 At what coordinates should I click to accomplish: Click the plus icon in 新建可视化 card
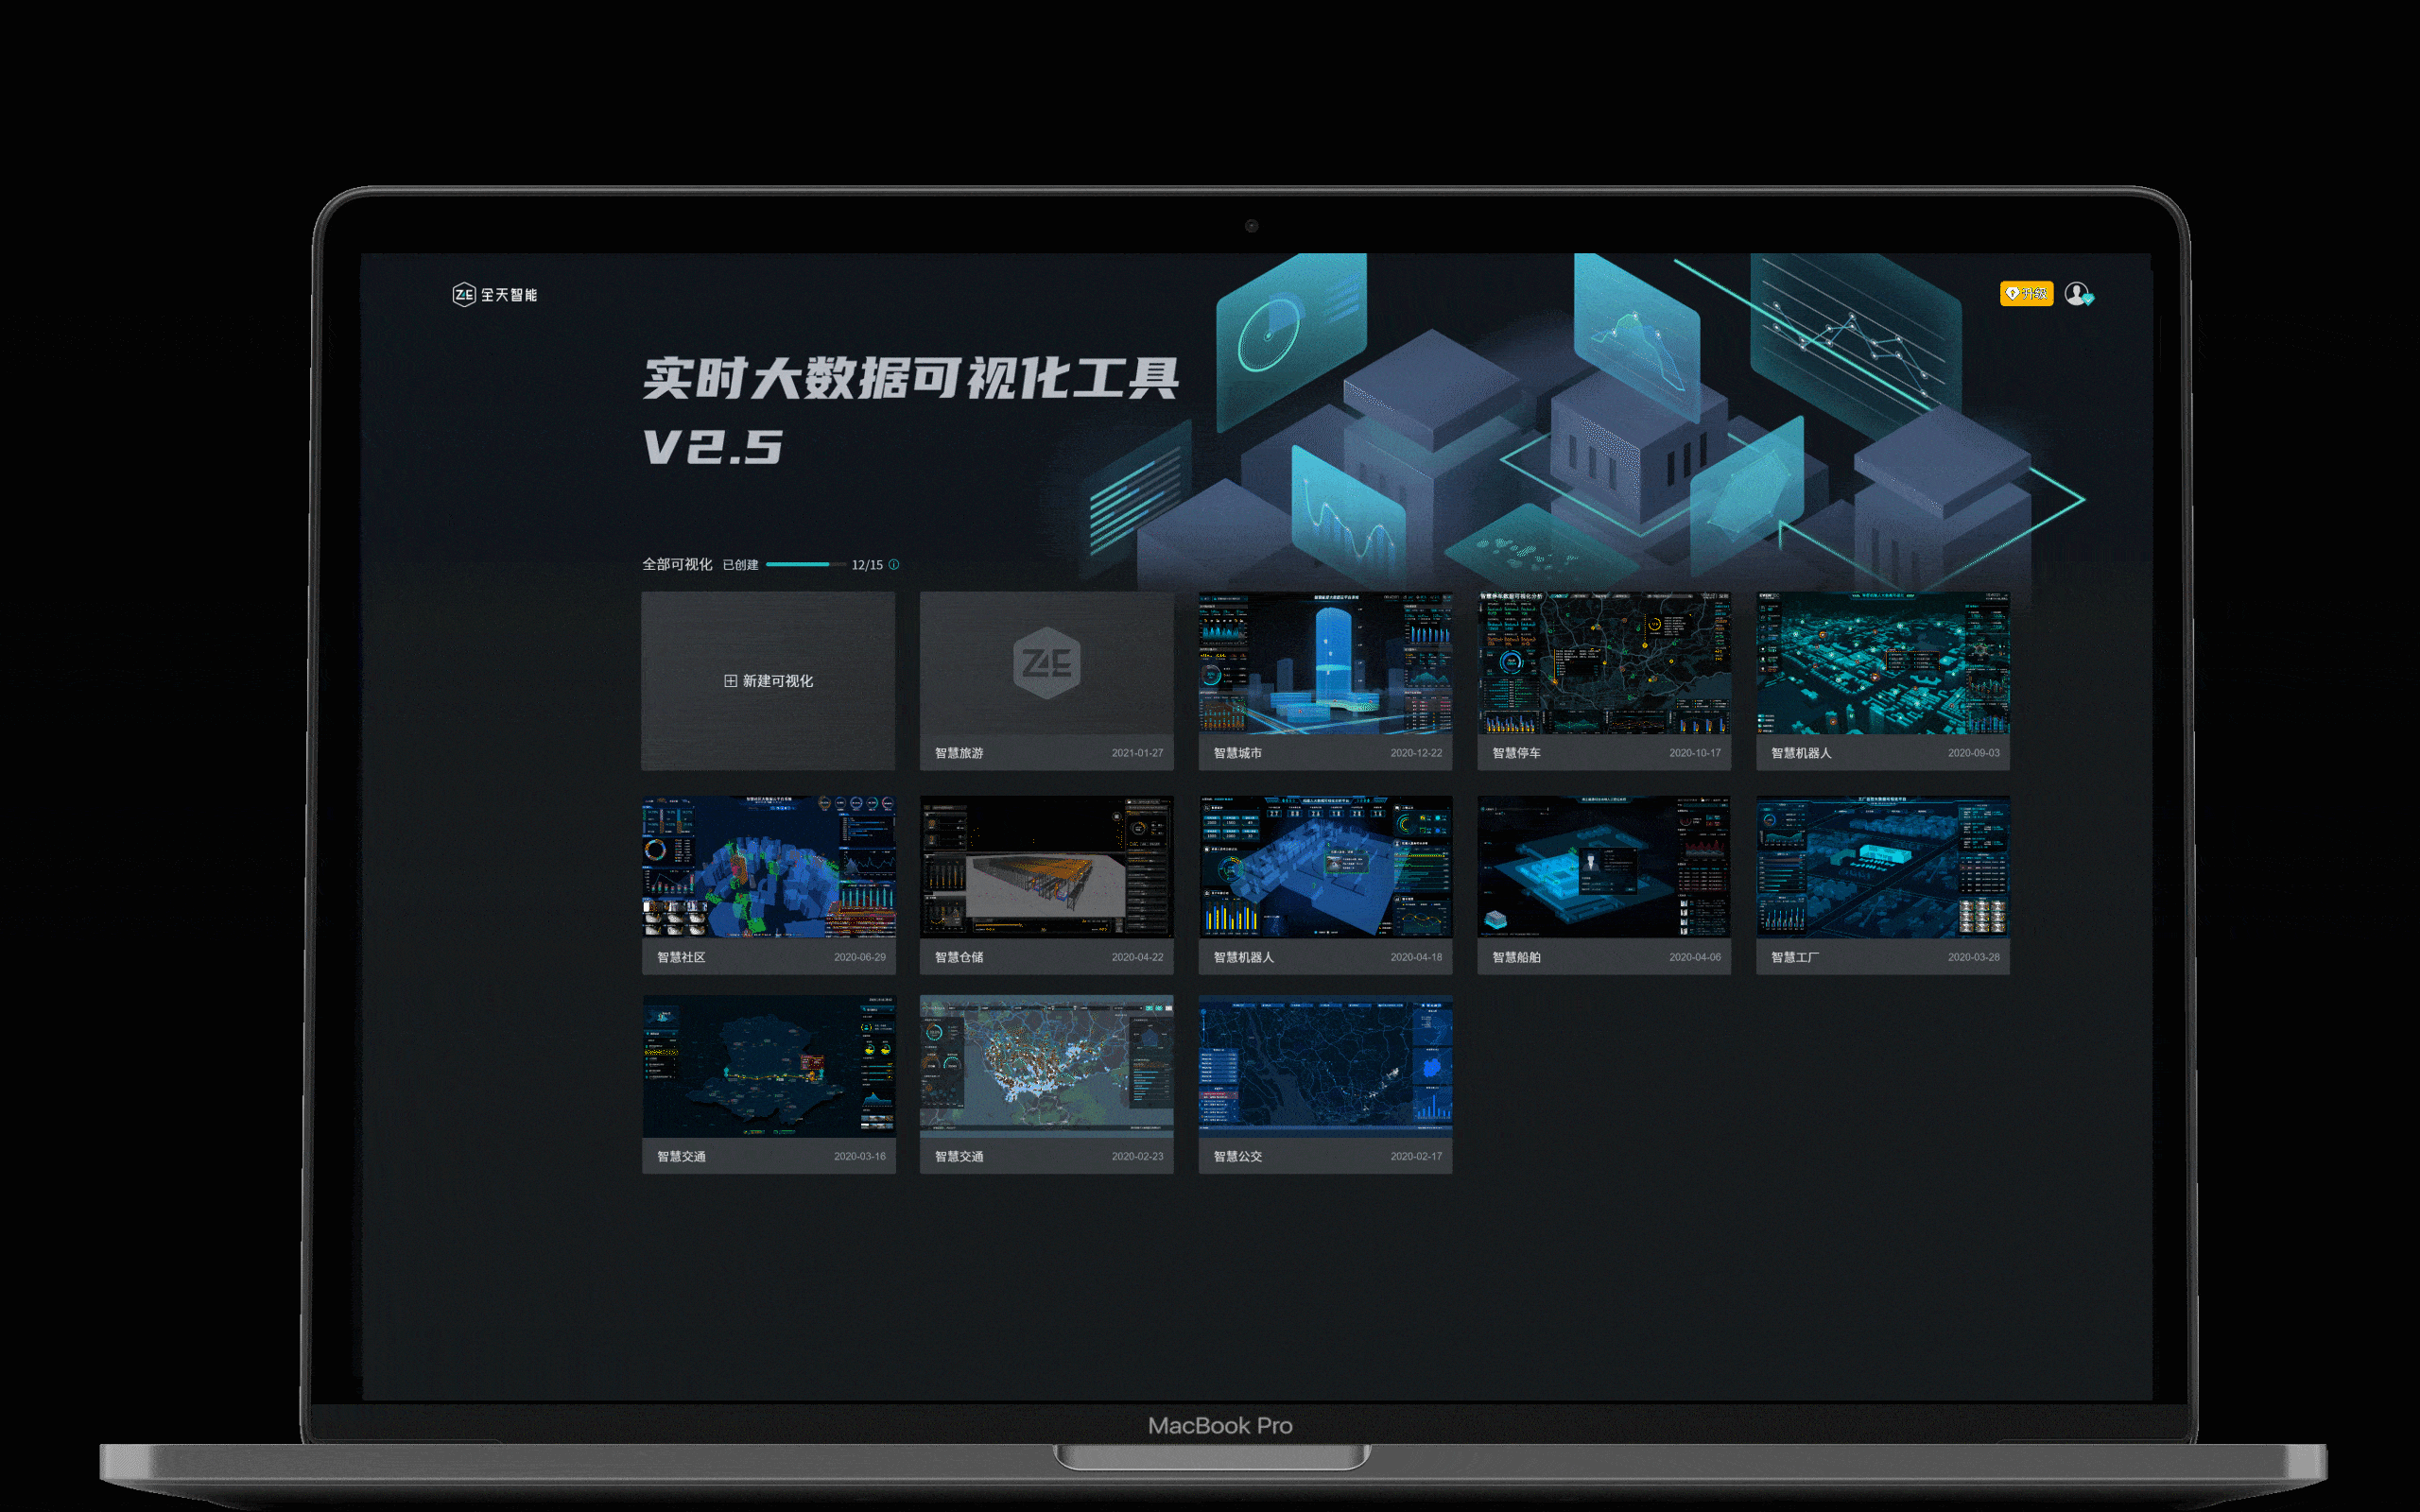(x=730, y=681)
